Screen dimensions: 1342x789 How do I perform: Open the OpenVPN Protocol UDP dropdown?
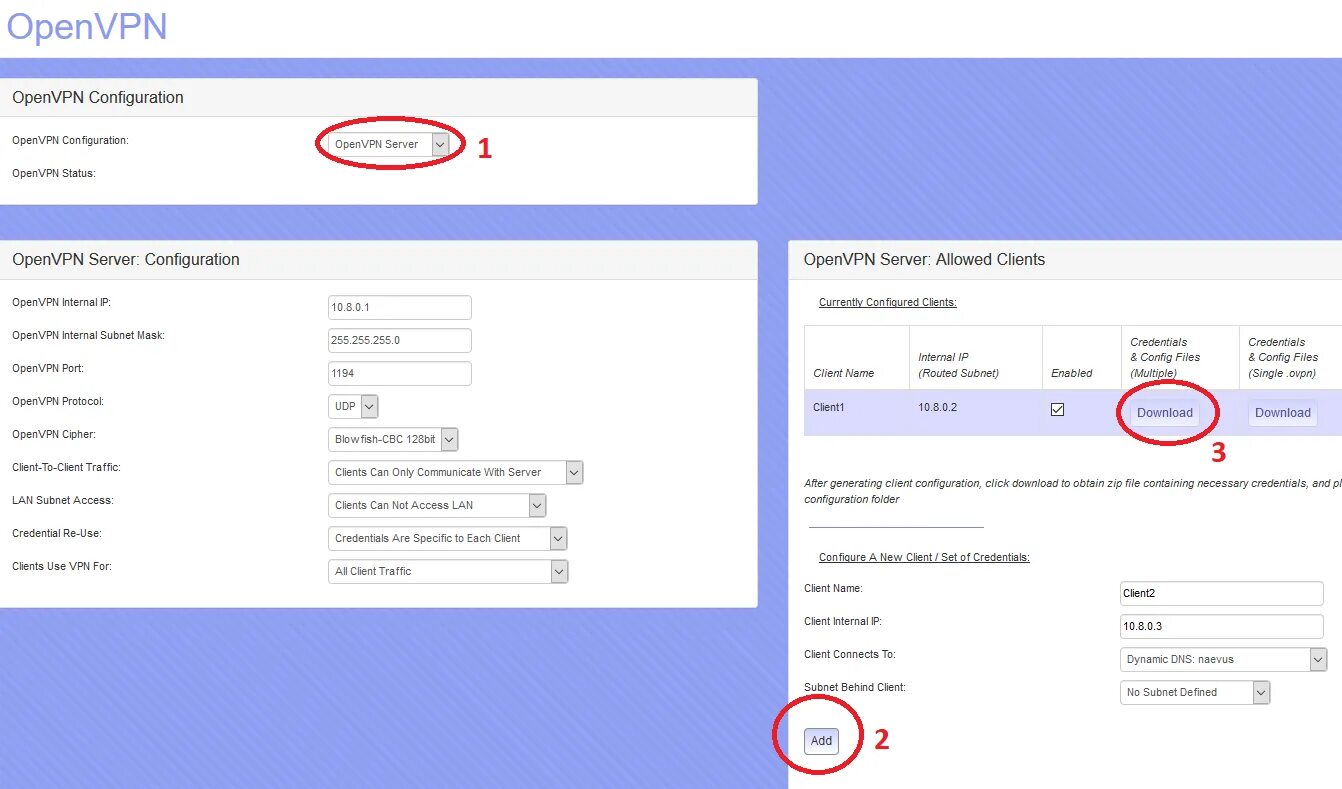coord(353,406)
